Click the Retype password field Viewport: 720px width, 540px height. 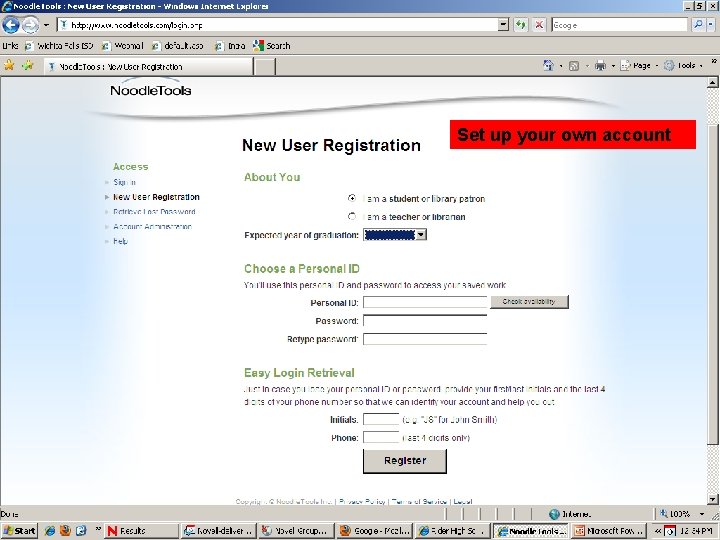425,339
